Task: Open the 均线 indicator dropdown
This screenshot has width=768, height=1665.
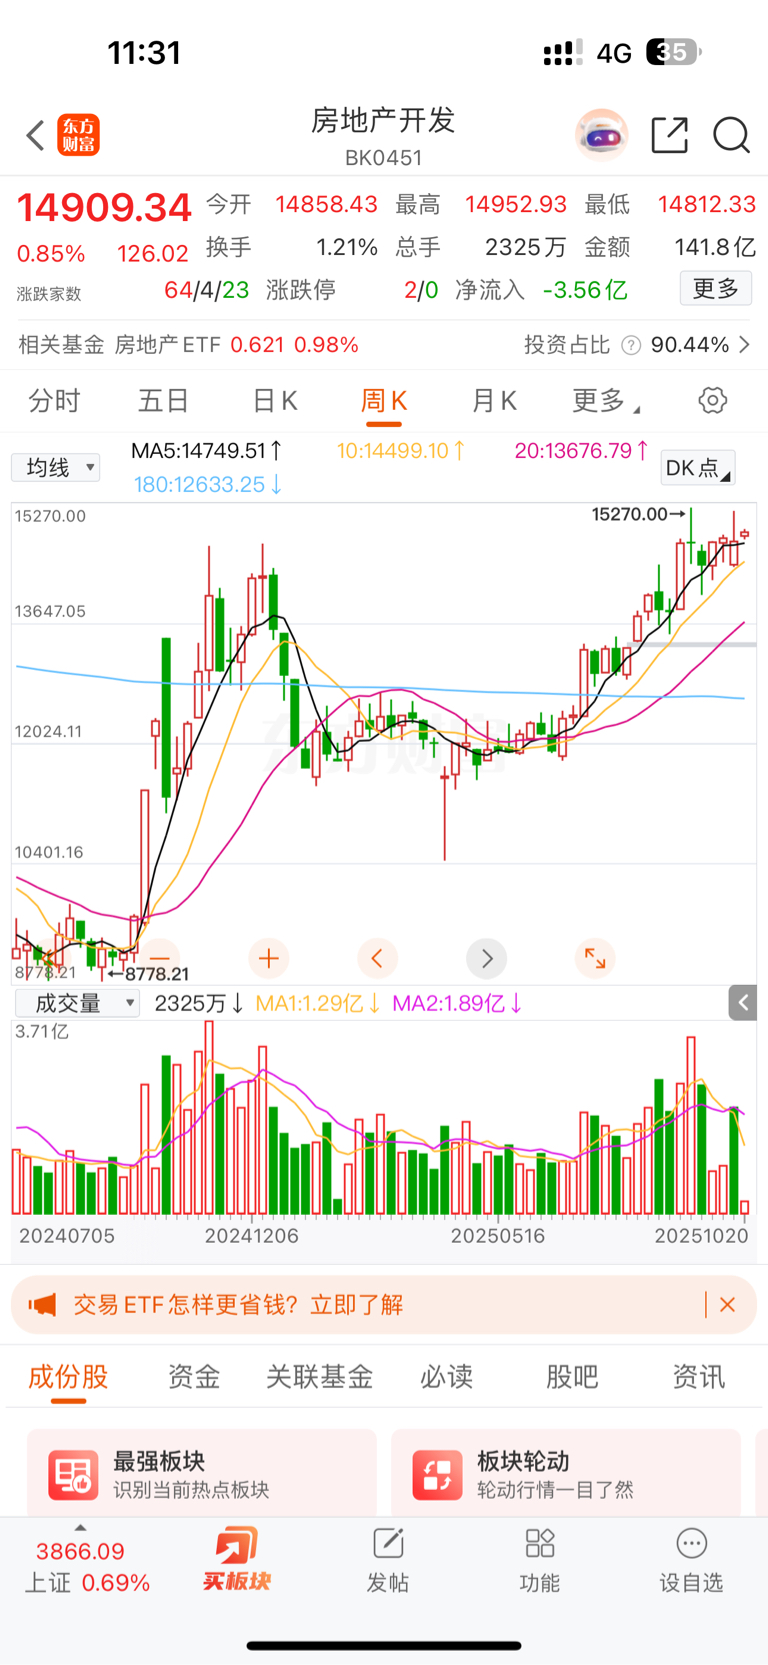Action: pyautogui.click(x=56, y=468)
